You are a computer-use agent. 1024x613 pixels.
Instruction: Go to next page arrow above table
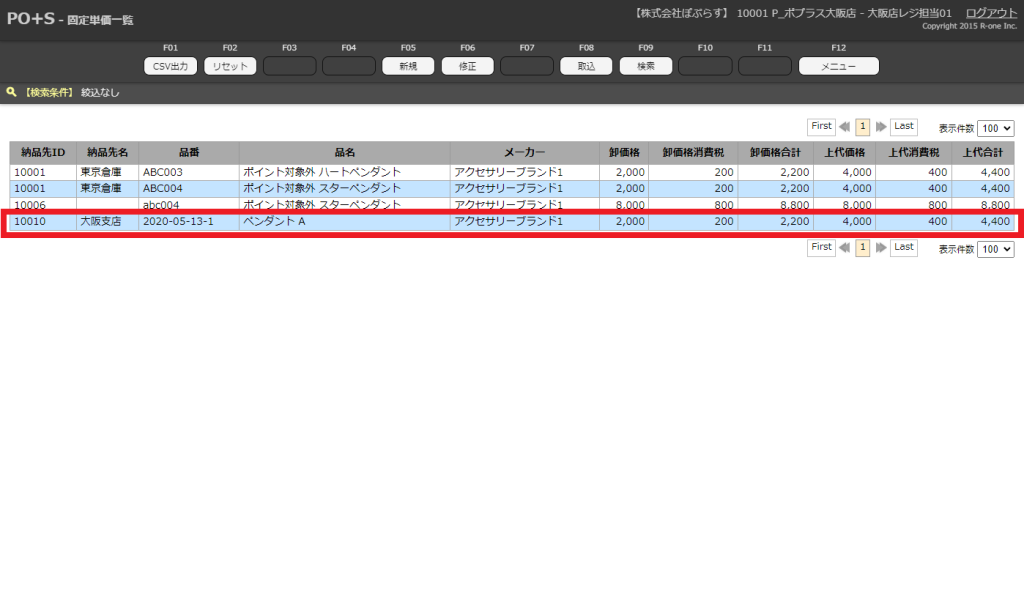[880, 127]
